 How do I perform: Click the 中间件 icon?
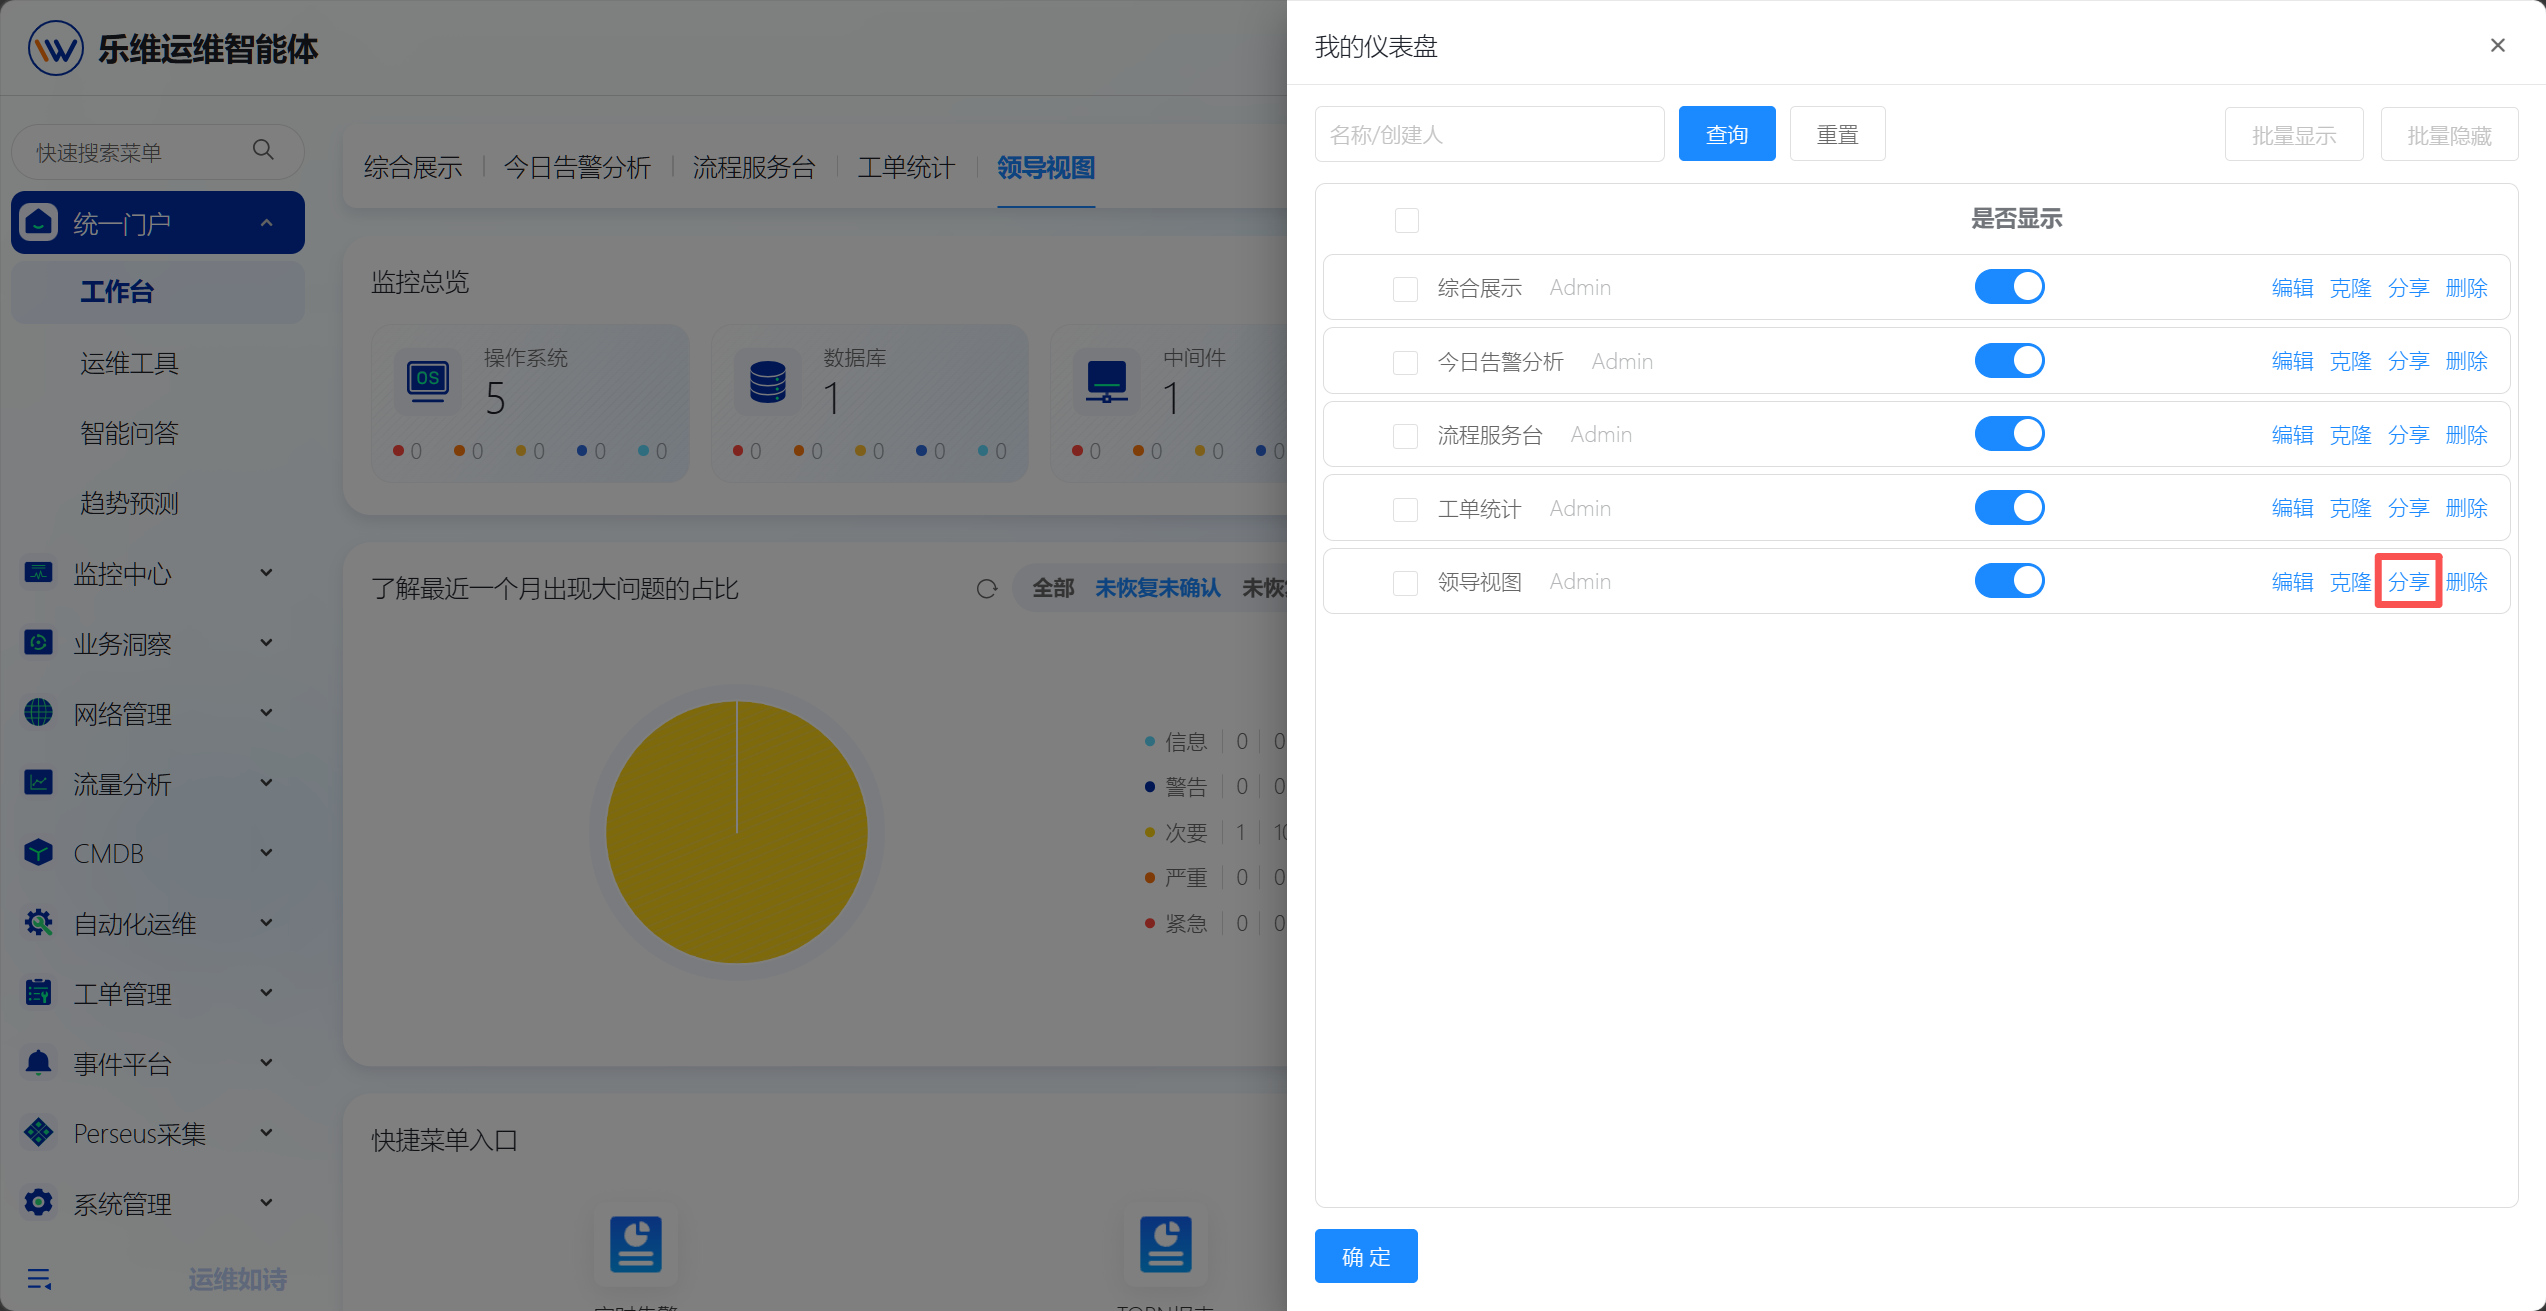pyautogui.click(x=1107, y=381)
